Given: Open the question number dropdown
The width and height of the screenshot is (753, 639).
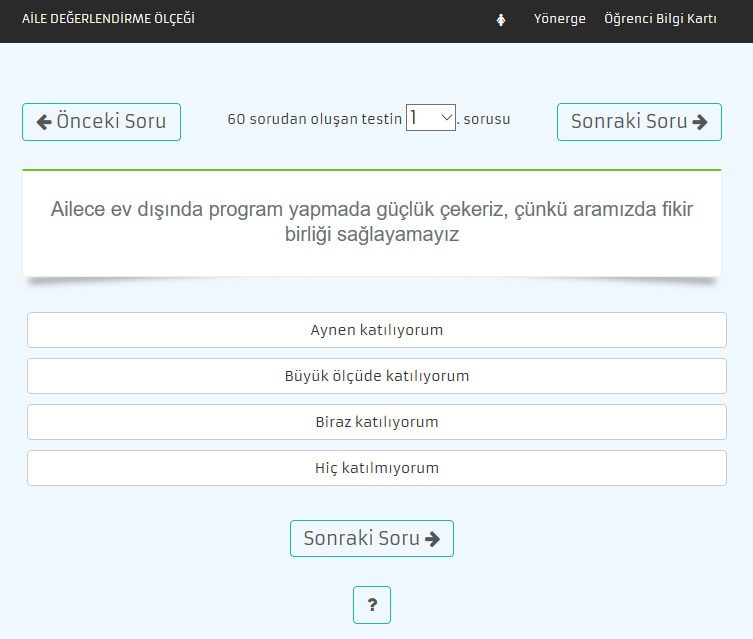Looking at the screenshot, I should coord(431,118).
